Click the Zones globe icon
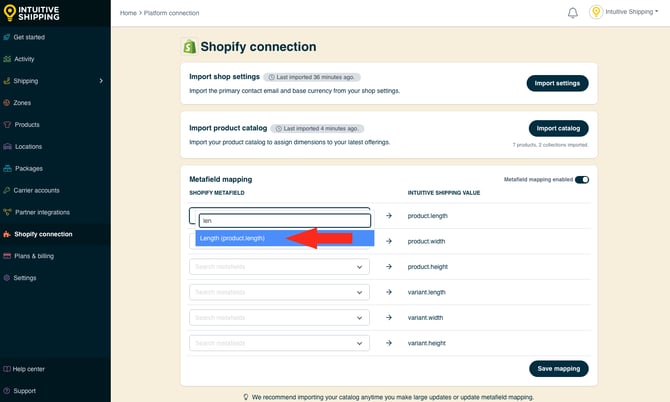This screenshot has width=670, height=402. tap(6, 103)
